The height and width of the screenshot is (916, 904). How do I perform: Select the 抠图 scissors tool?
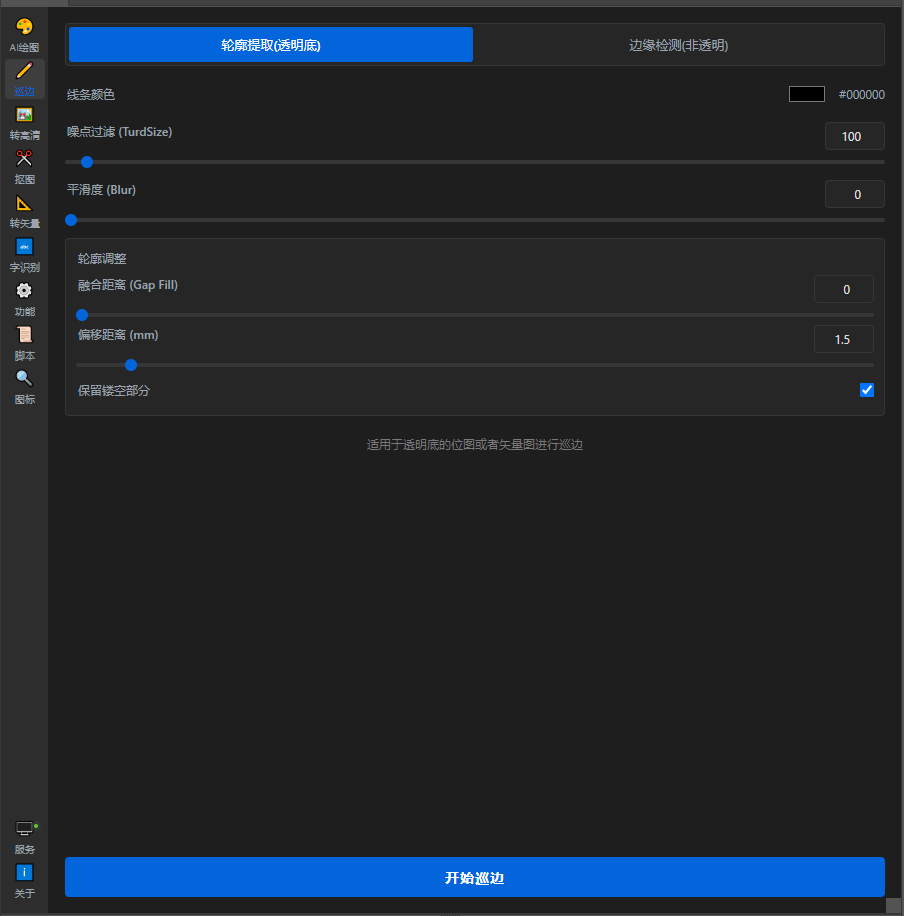click(24, 160)
